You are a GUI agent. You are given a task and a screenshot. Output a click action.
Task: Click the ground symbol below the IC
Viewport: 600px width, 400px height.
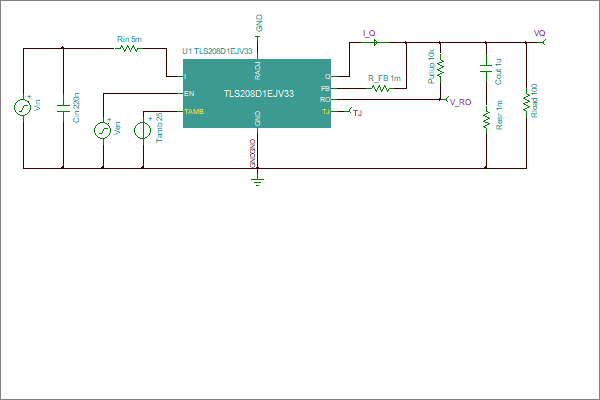tap(258, 180)
